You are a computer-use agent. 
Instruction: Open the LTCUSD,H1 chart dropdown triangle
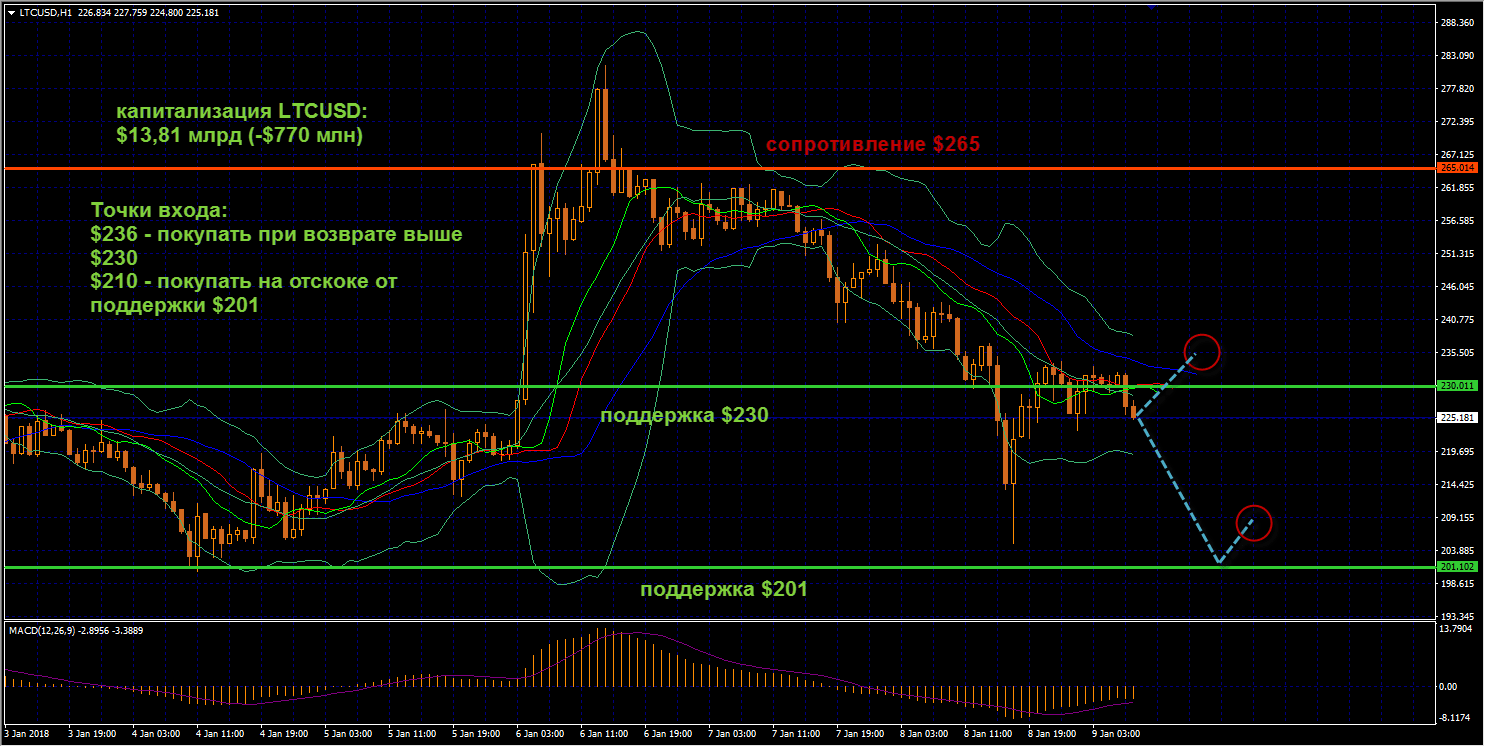[x=11, y=12]
